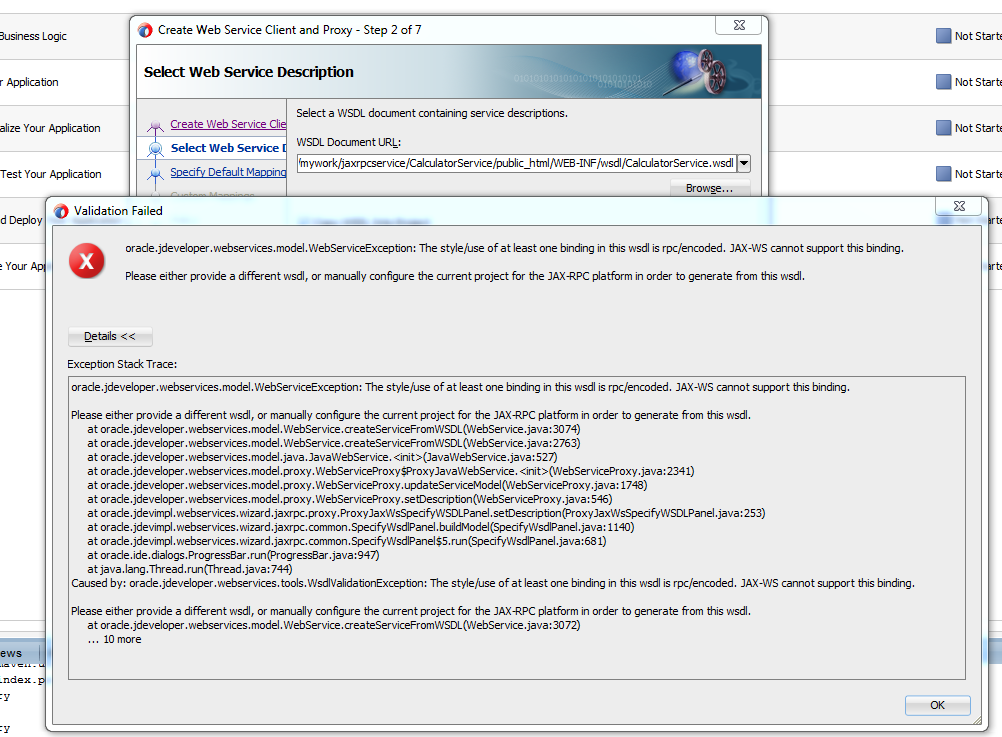Click the Test Your Application Not Started box

click(x=943, y=174)
